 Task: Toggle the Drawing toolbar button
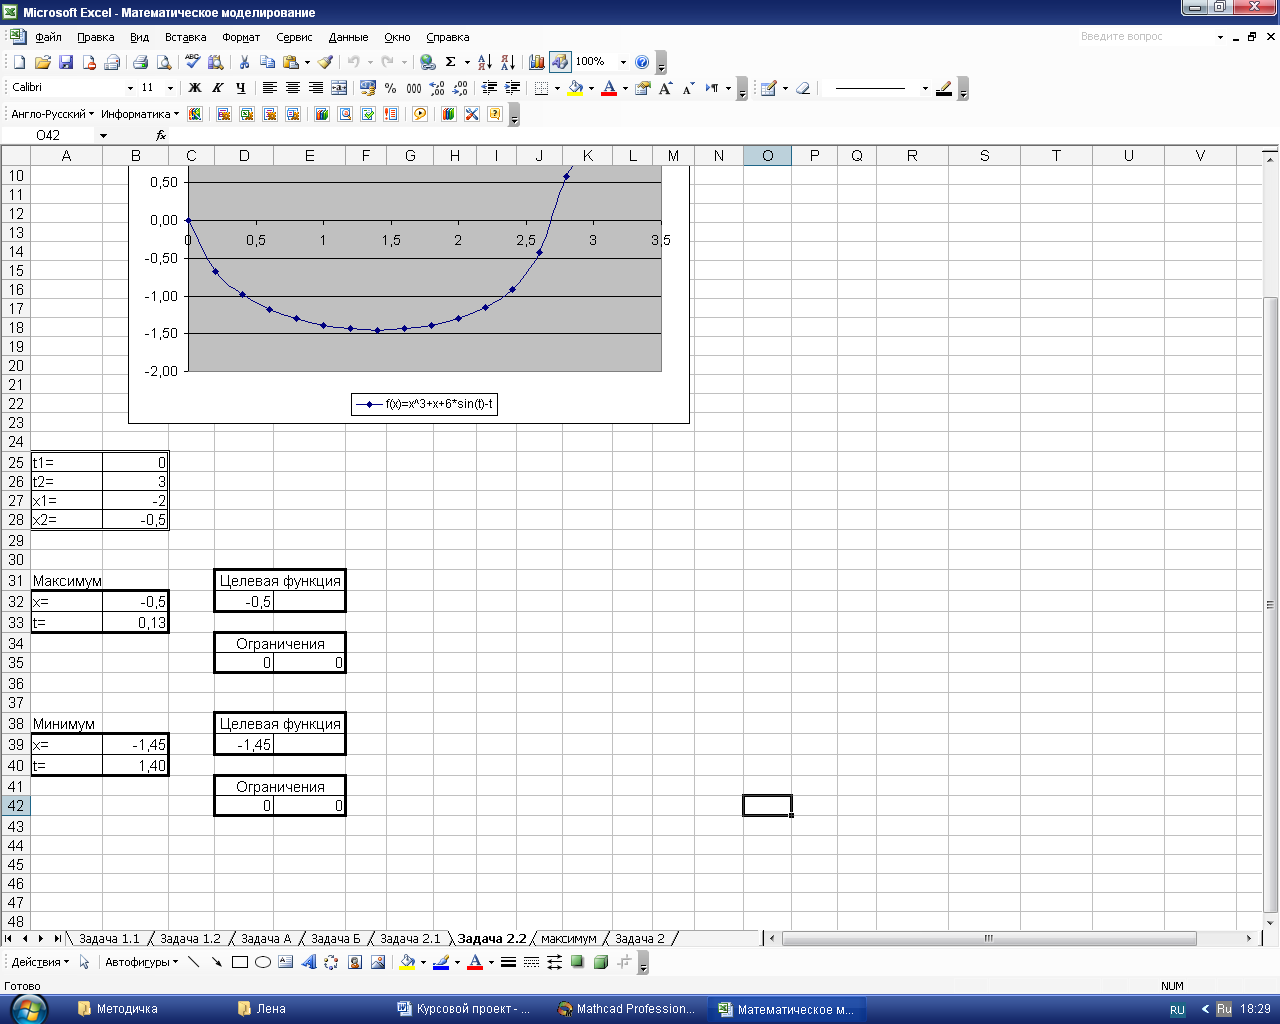[x=560, y=62]
